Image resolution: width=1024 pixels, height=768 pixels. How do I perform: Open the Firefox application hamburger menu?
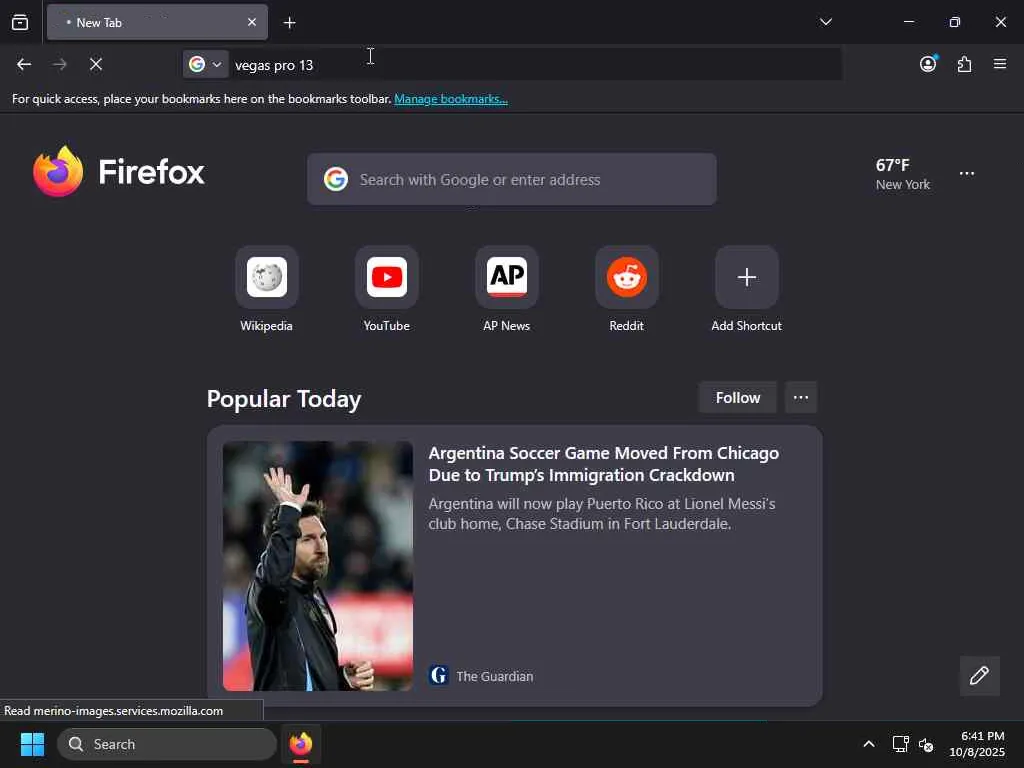coord(1000,64)
